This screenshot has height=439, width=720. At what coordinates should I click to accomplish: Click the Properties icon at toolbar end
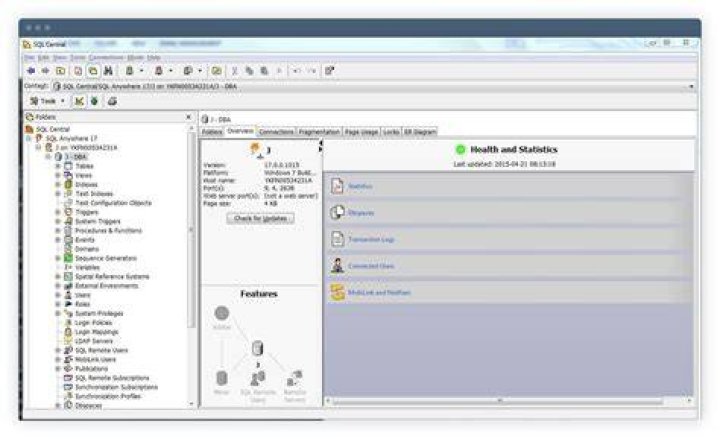pos(329,71)
